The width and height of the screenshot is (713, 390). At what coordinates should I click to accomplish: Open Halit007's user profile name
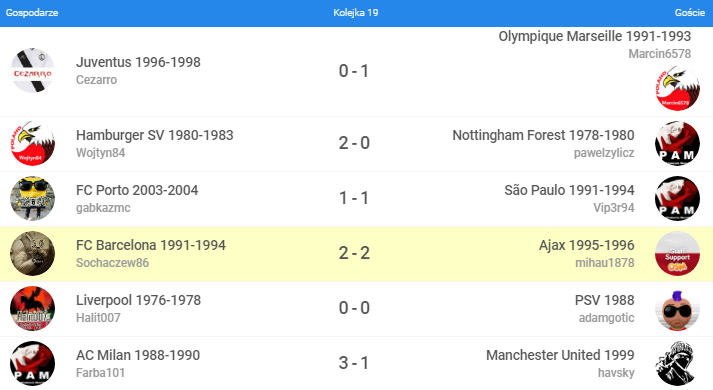tap(98, 318)
